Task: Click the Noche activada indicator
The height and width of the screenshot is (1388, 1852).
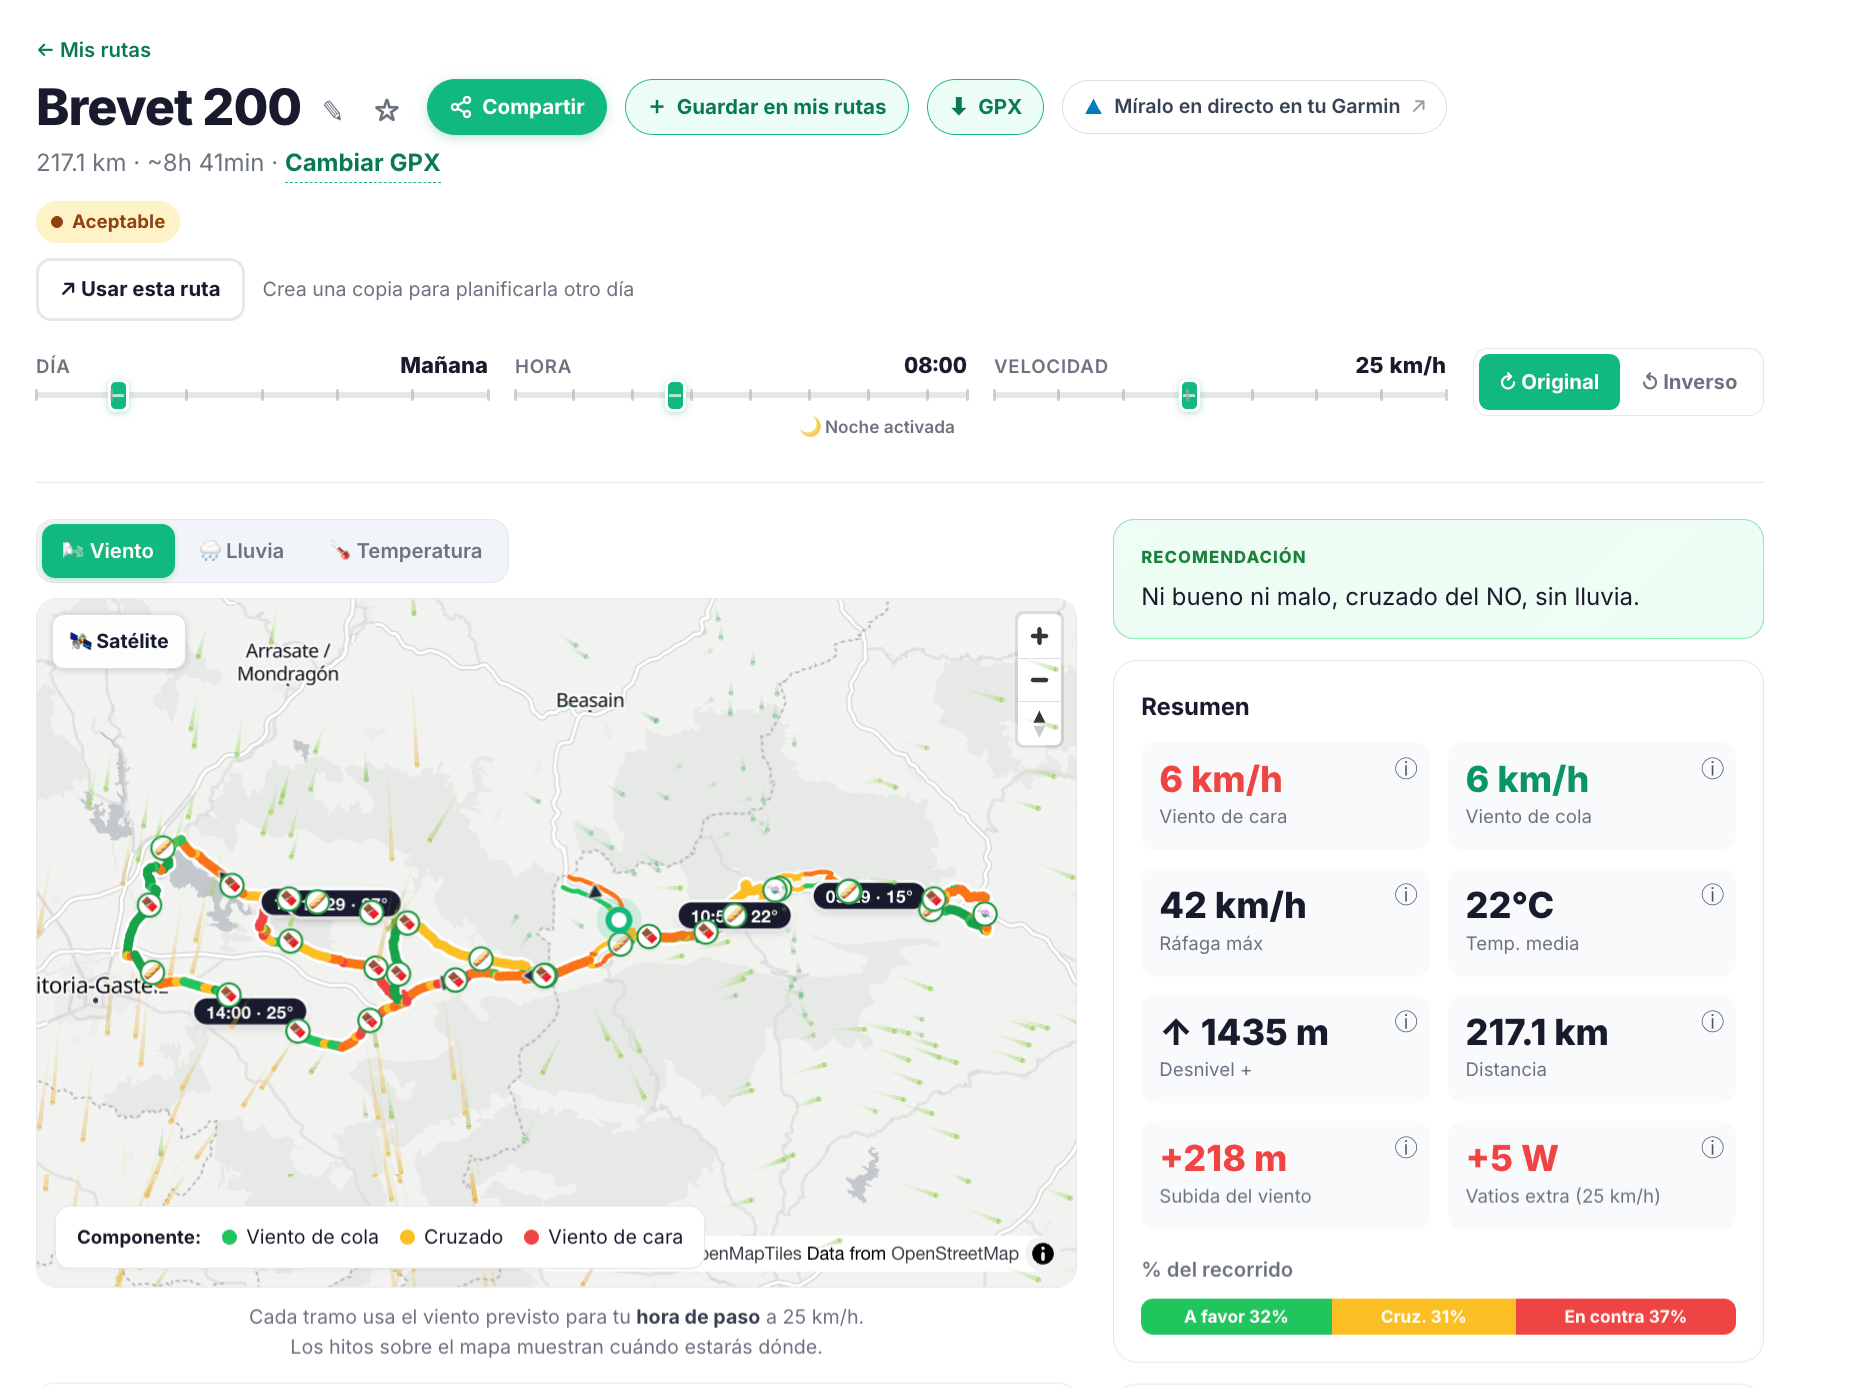Action: pyautogui.click(x=878, y=427)
